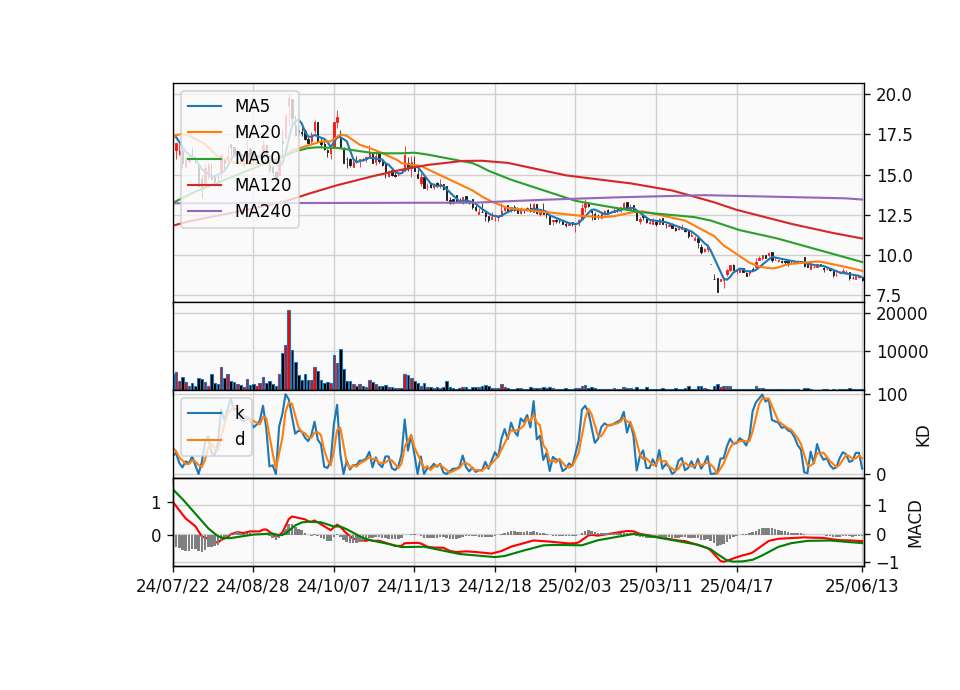This screenshot has height=690, width=960.
Task: Click the orange MA20 legend line sample
Action: point(204,132)
